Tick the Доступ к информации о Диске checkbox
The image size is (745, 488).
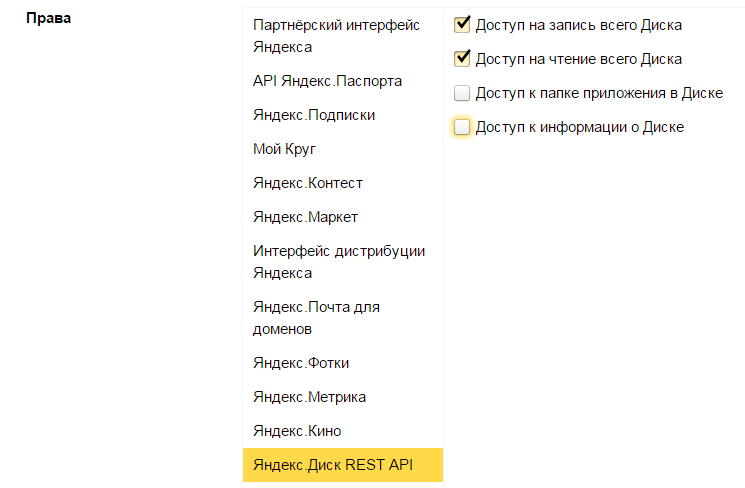462,127
